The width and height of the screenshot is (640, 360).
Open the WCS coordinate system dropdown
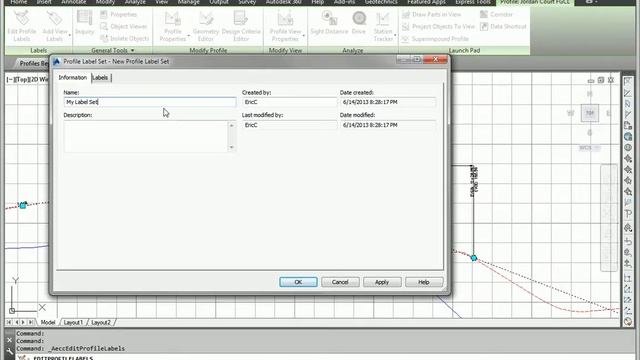click(589, 148)
